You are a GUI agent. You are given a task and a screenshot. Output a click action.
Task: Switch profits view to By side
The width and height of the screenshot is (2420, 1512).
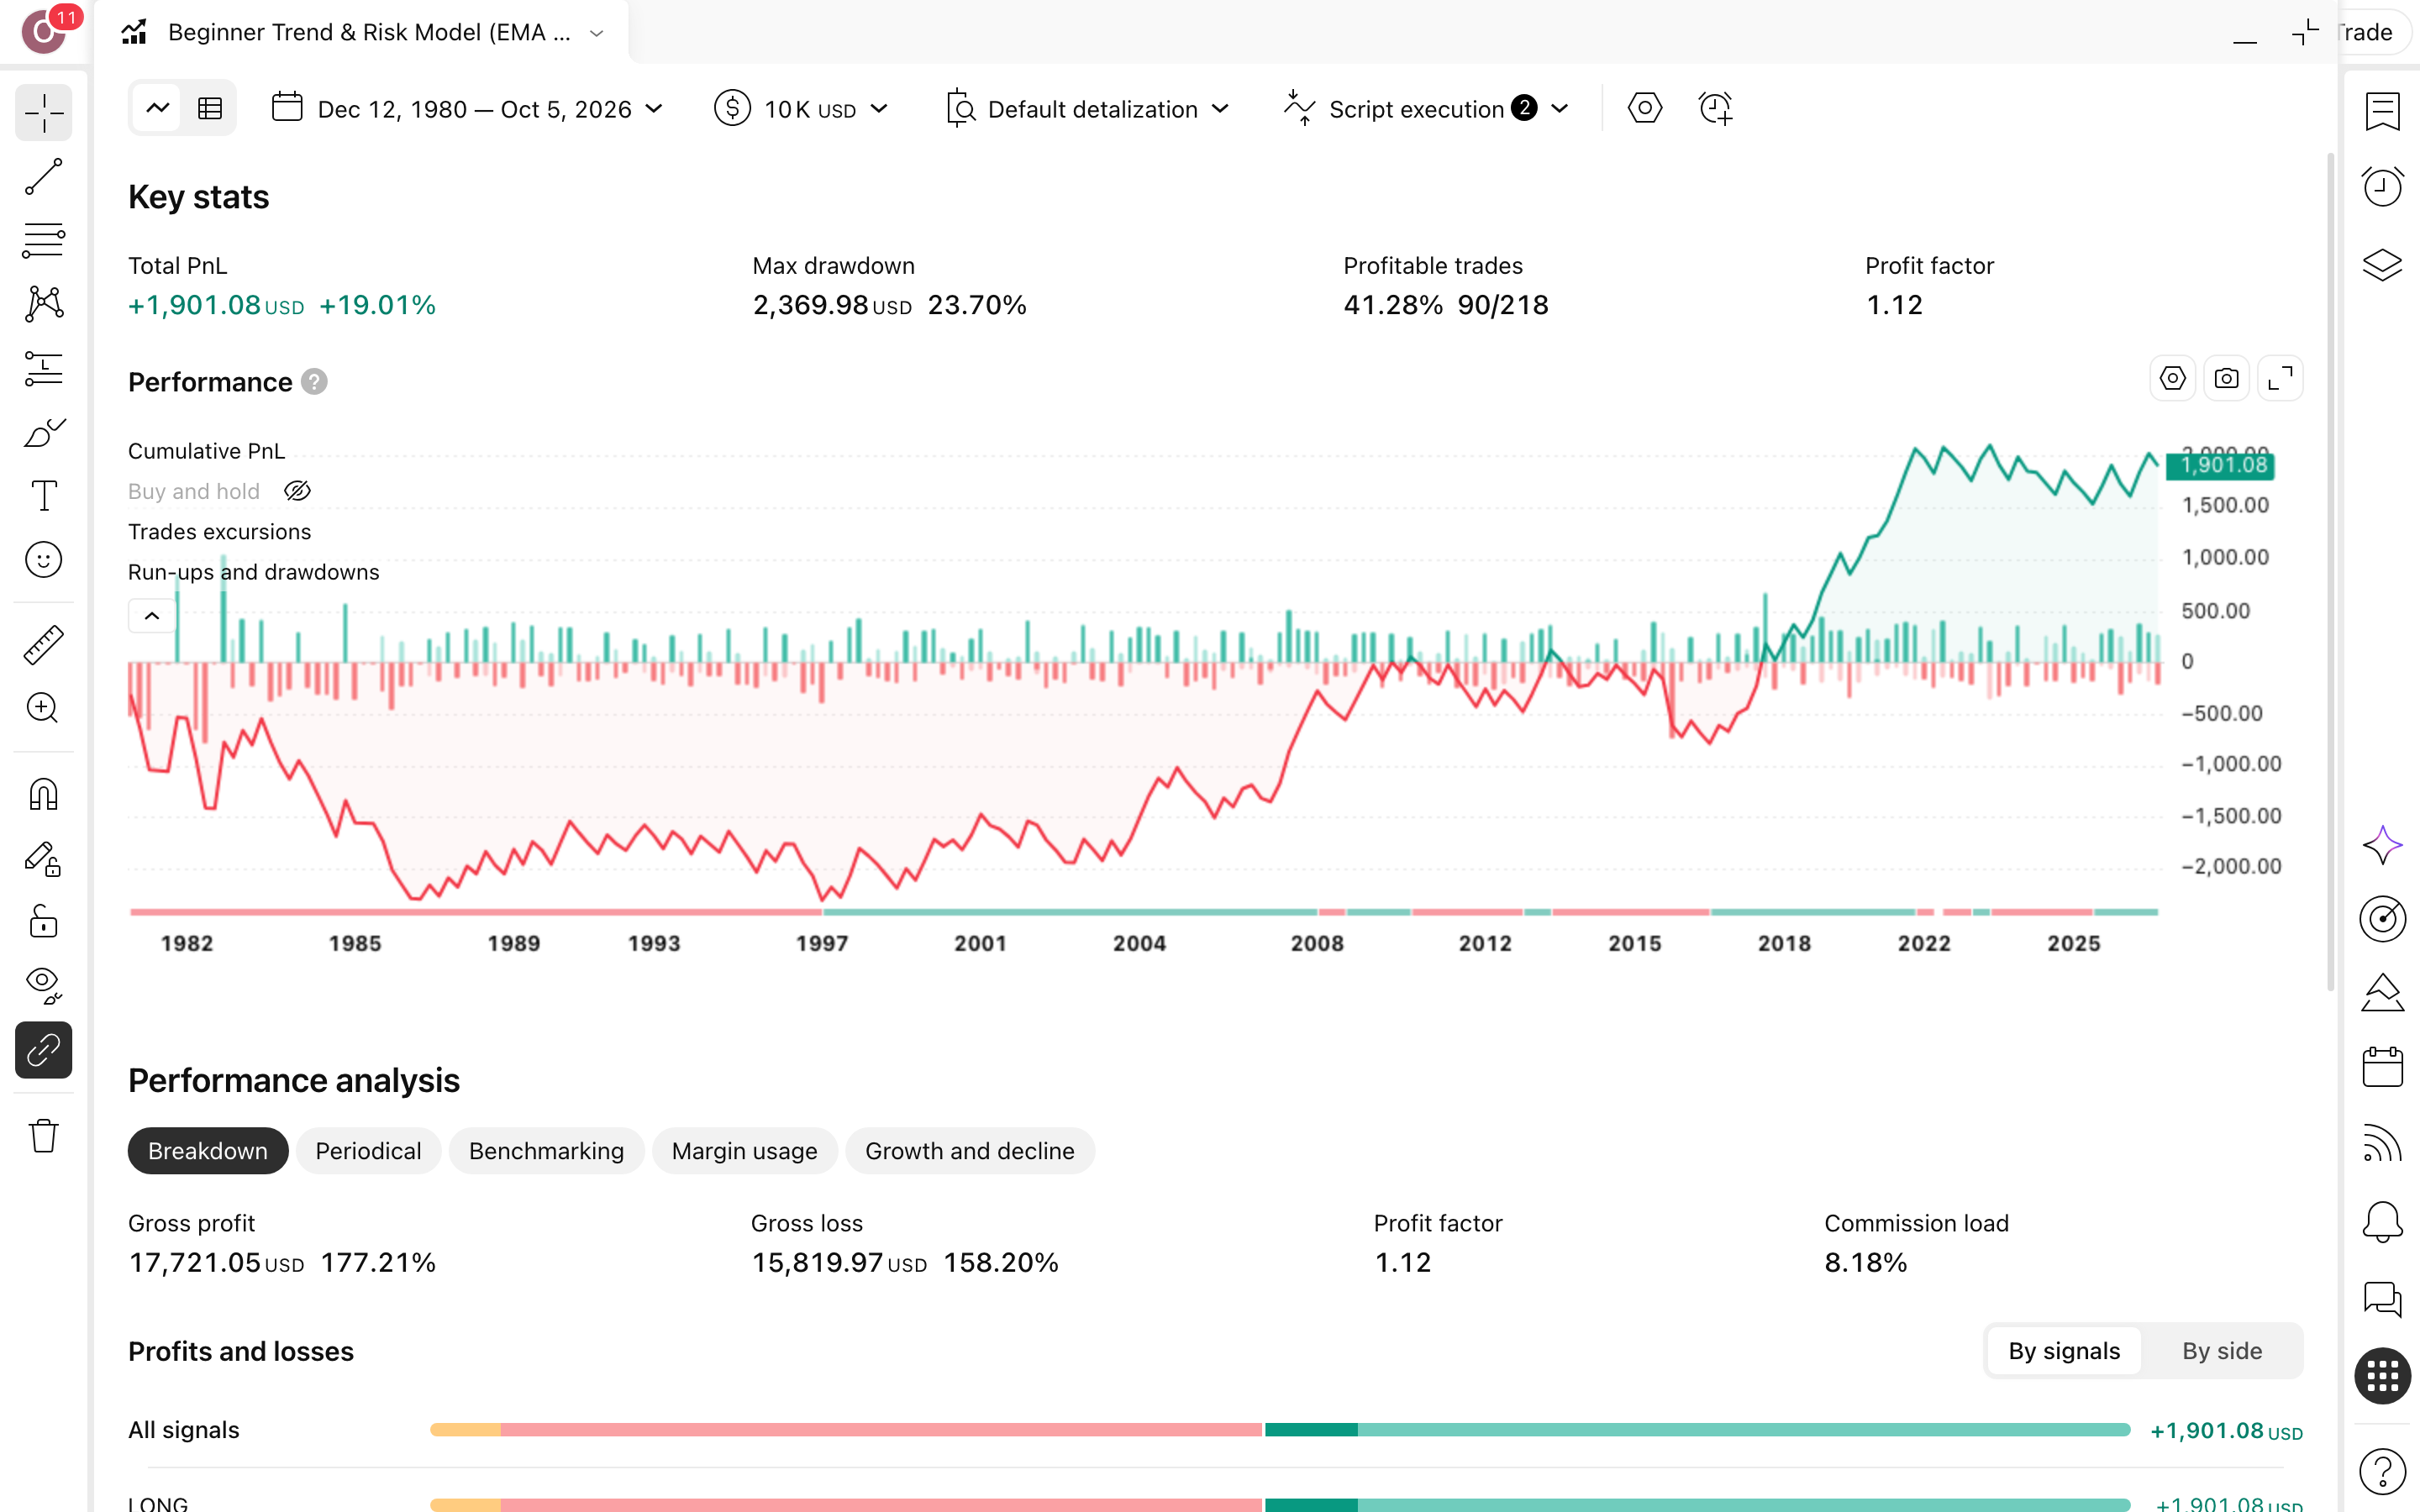click(2221, 1351)
